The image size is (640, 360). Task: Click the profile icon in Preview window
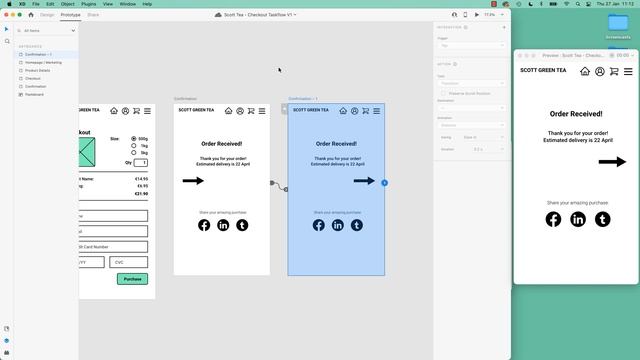point(600,71)
